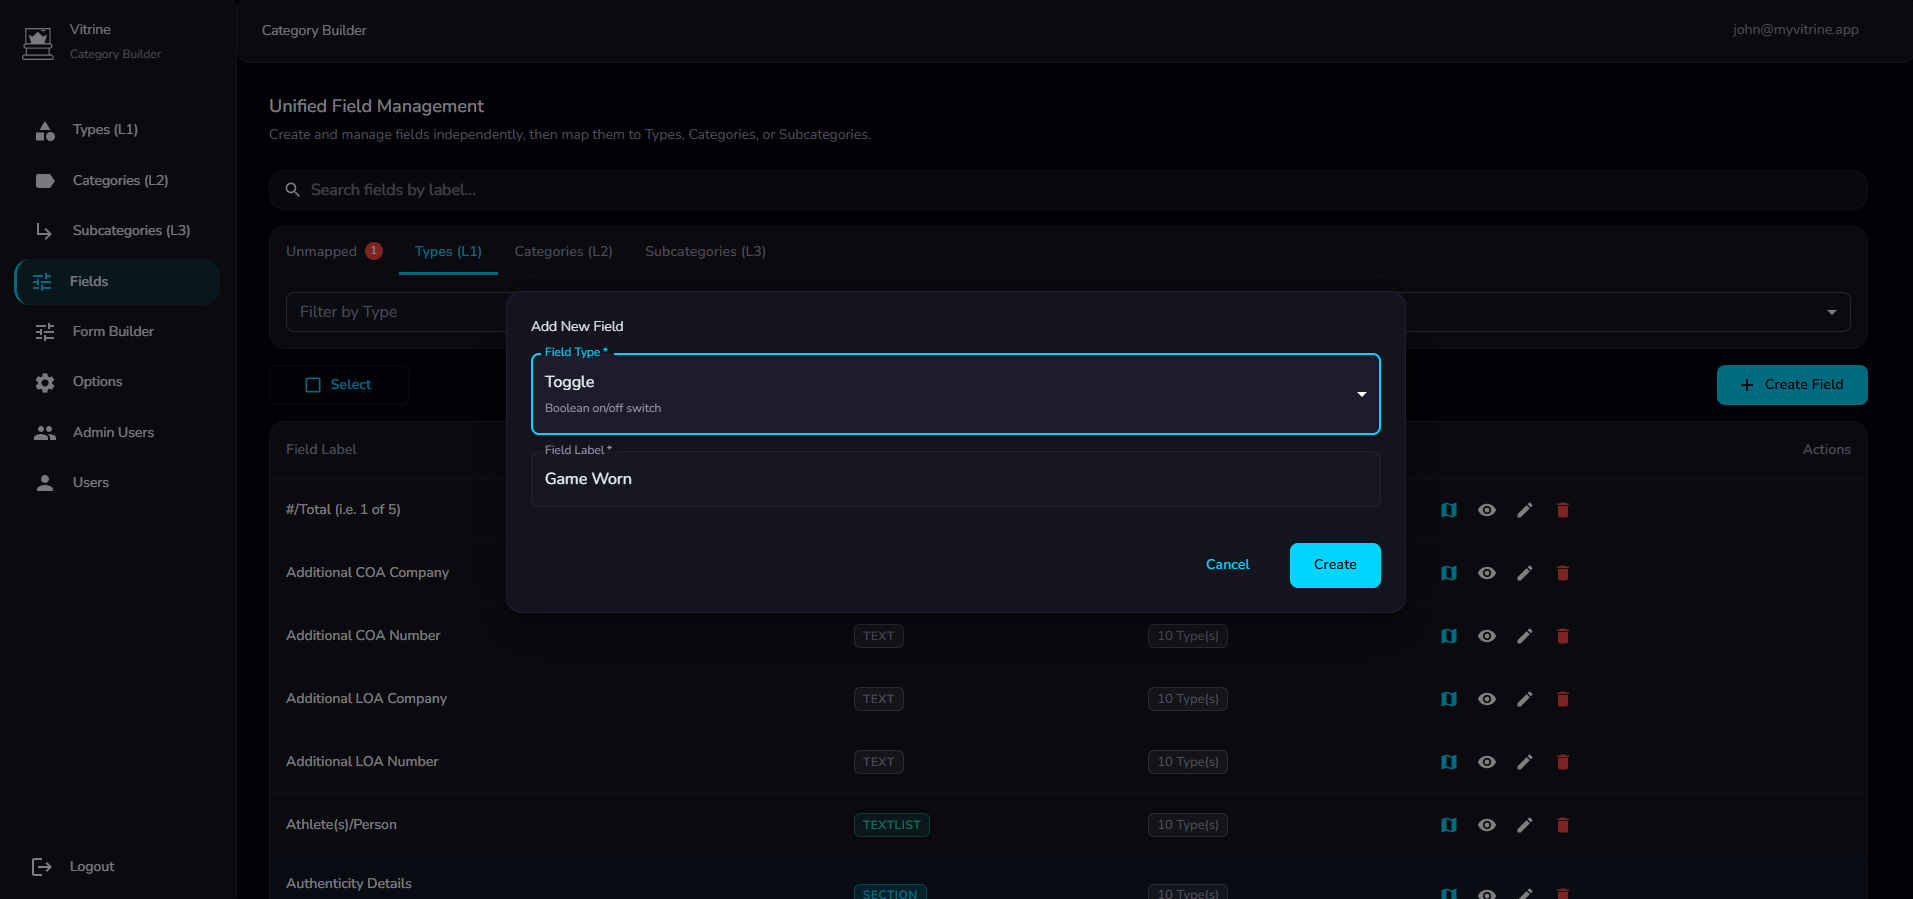Click the Field Label input with Game Worn
Viewport: 1913px width, 899px height.
[955, 480]
